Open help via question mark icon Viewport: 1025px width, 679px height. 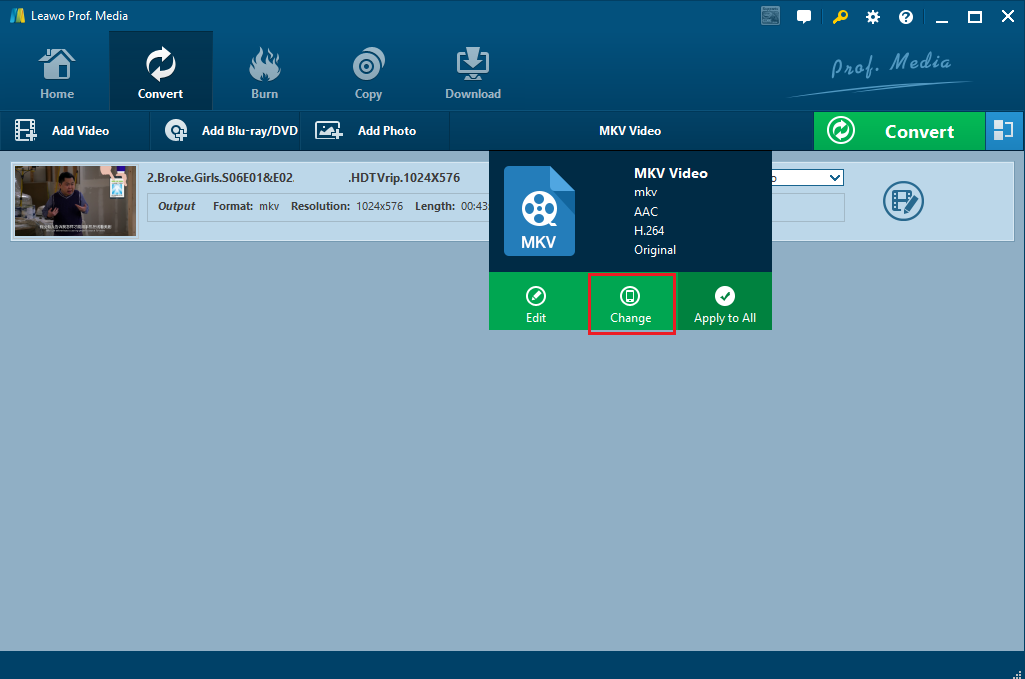906,17
